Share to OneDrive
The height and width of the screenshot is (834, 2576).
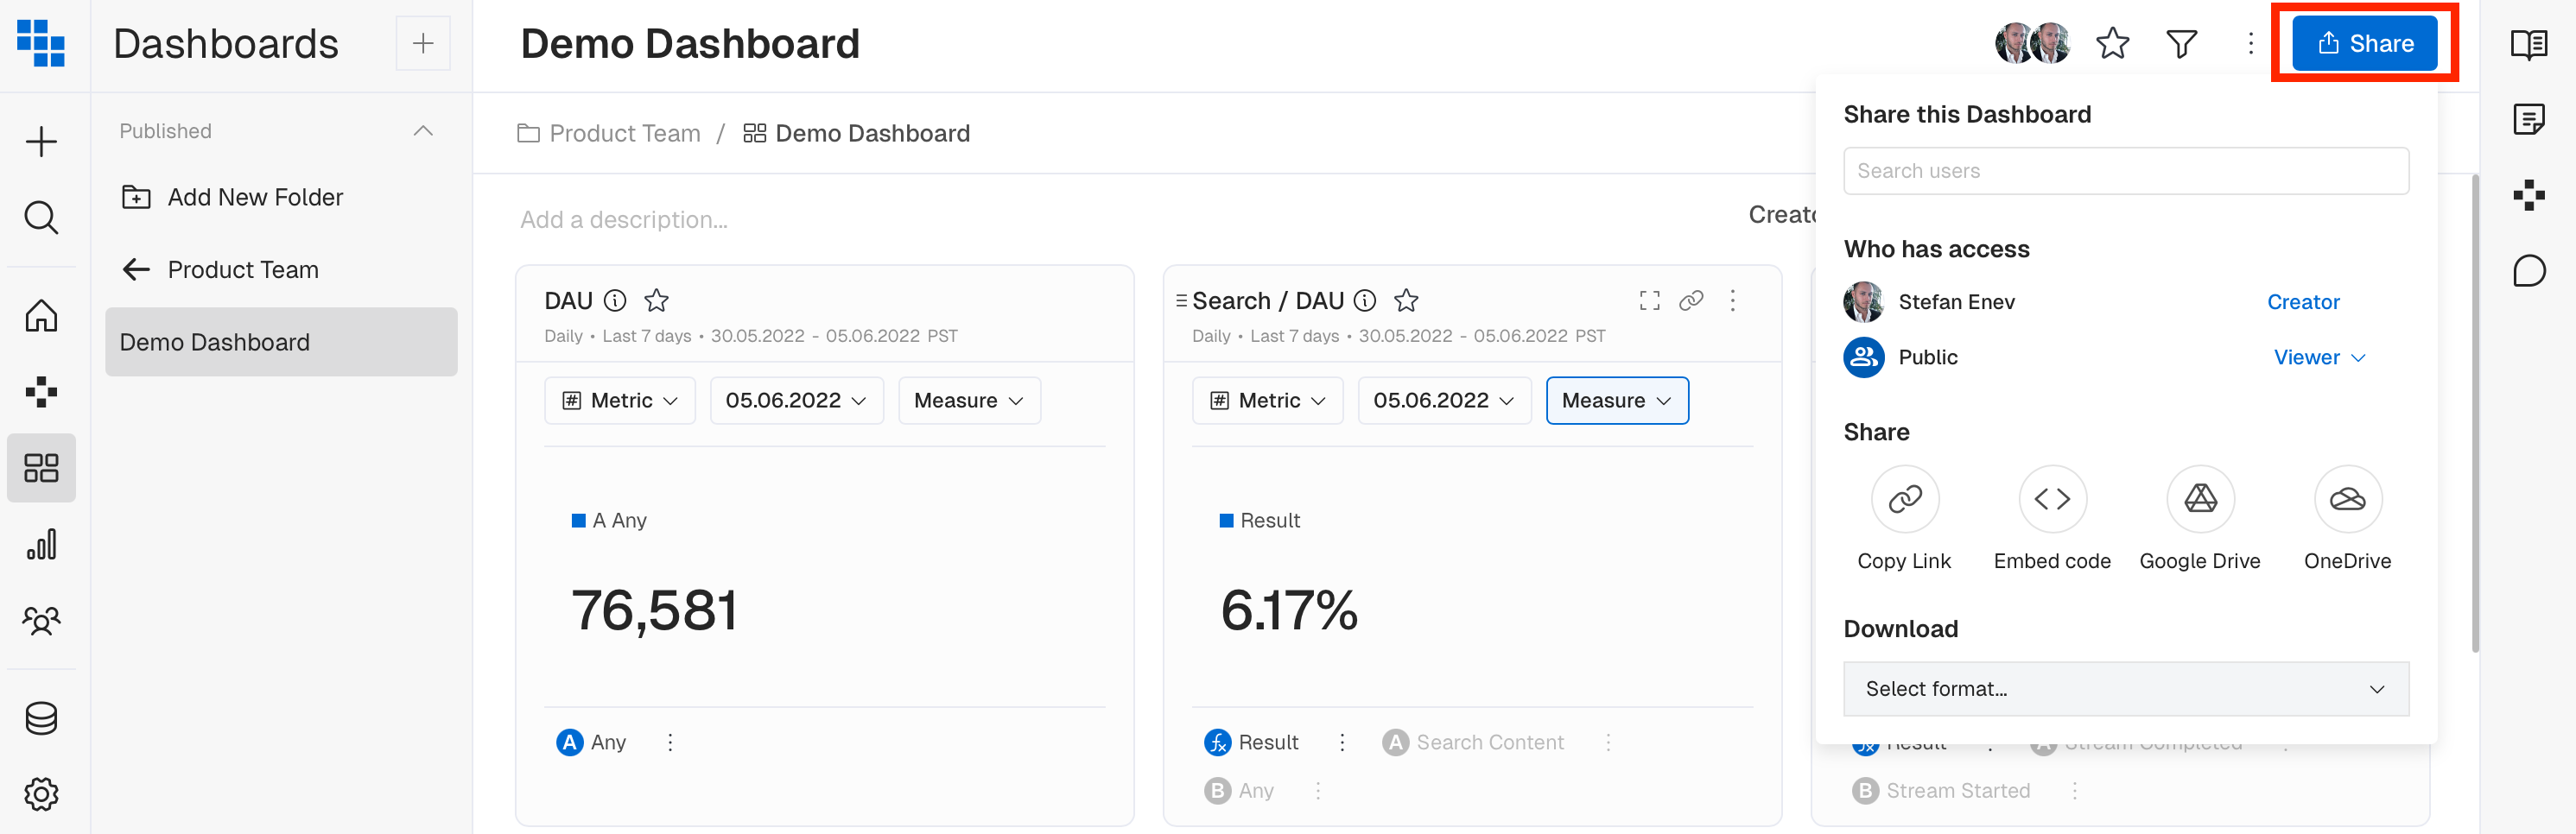pos(2347,519)
